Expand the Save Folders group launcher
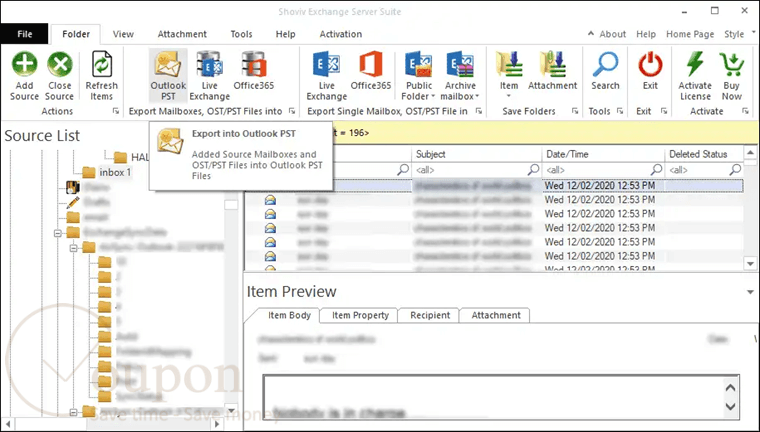Viewport: 760px width, 432px height. coord(575,111)
